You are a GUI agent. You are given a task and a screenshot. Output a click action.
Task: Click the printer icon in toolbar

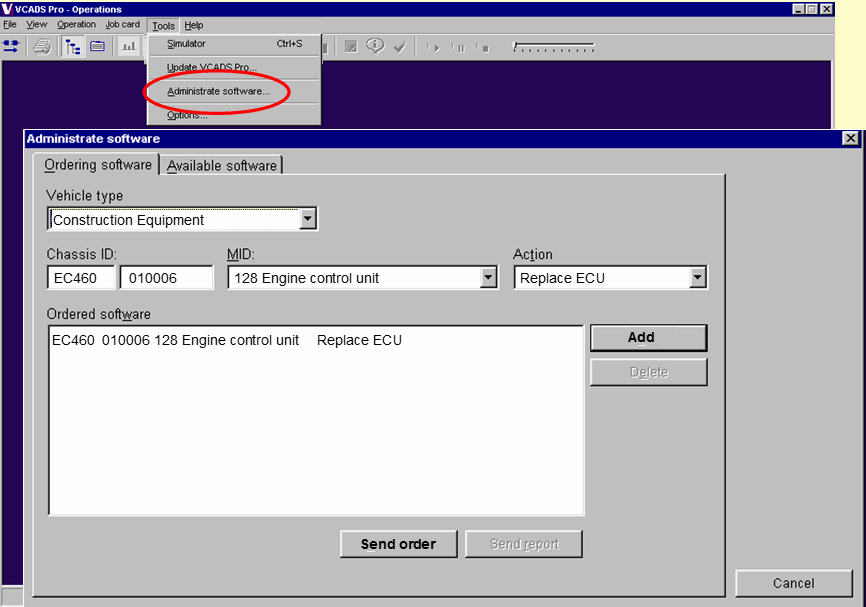42,46
